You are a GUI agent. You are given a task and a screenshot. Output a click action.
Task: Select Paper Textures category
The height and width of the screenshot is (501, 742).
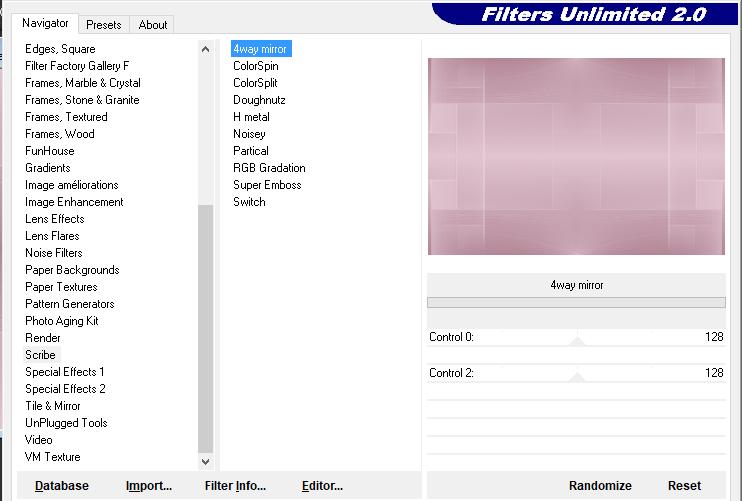pos(61,287)
